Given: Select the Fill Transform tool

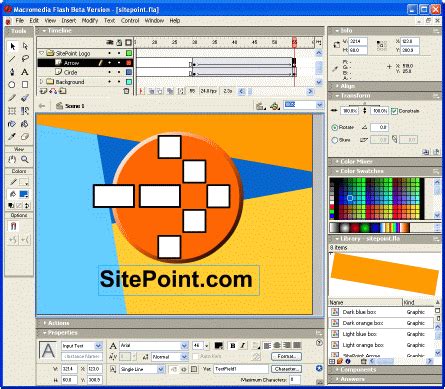Looking at the screenshot, I should pos(25,111).
